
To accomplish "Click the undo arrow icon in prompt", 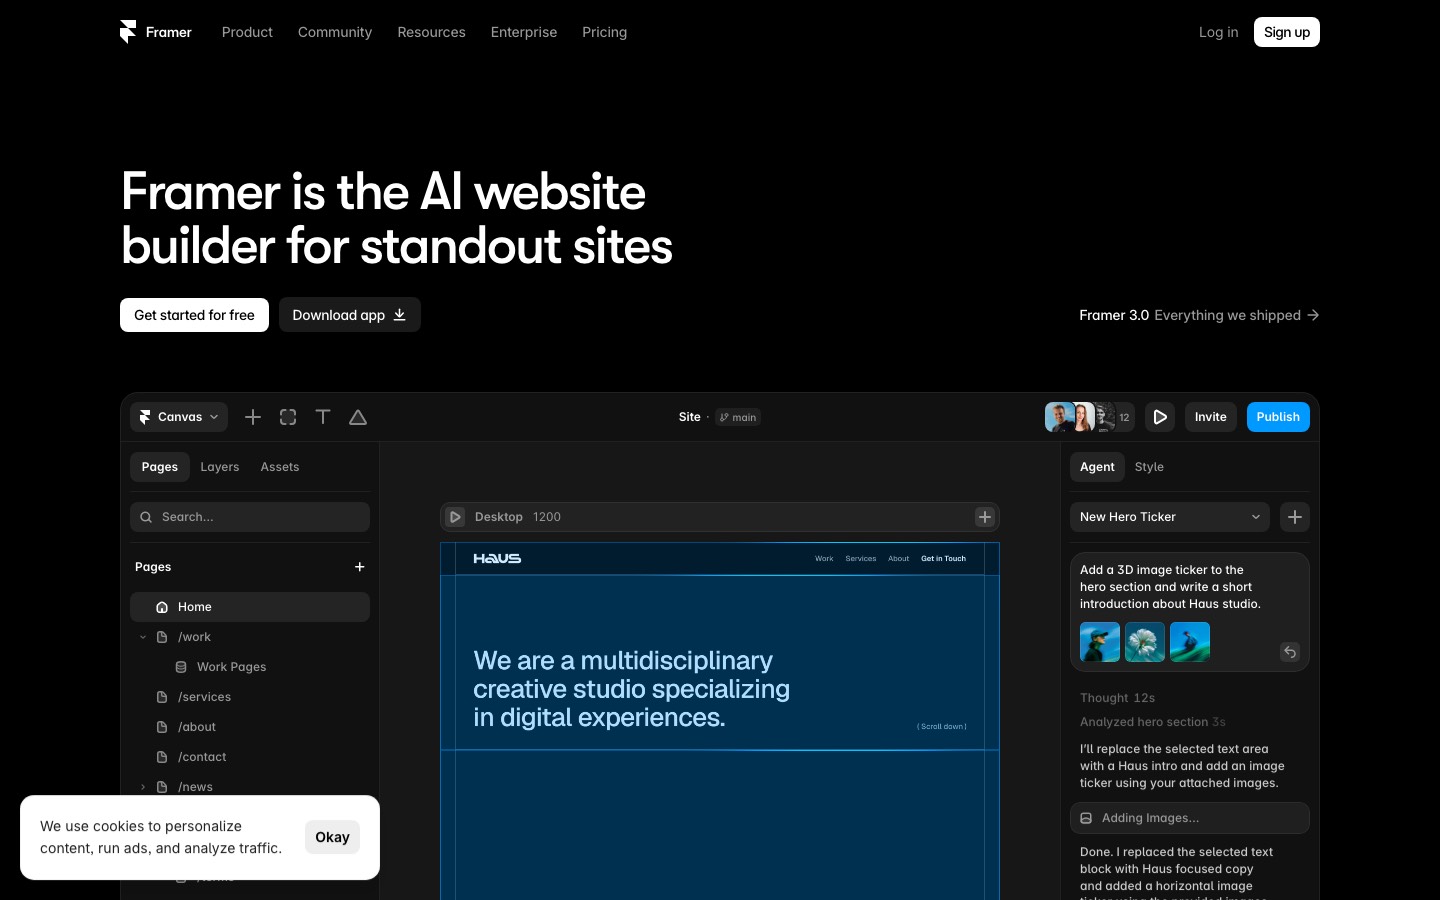I will [1290, 652].
